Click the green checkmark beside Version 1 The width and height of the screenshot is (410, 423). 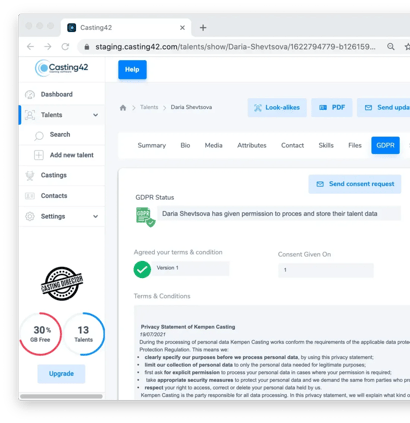(142, 269)
